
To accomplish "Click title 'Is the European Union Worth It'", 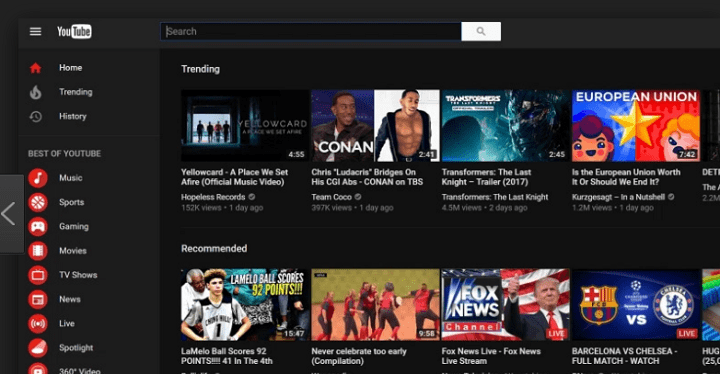I will coord(626,177).
